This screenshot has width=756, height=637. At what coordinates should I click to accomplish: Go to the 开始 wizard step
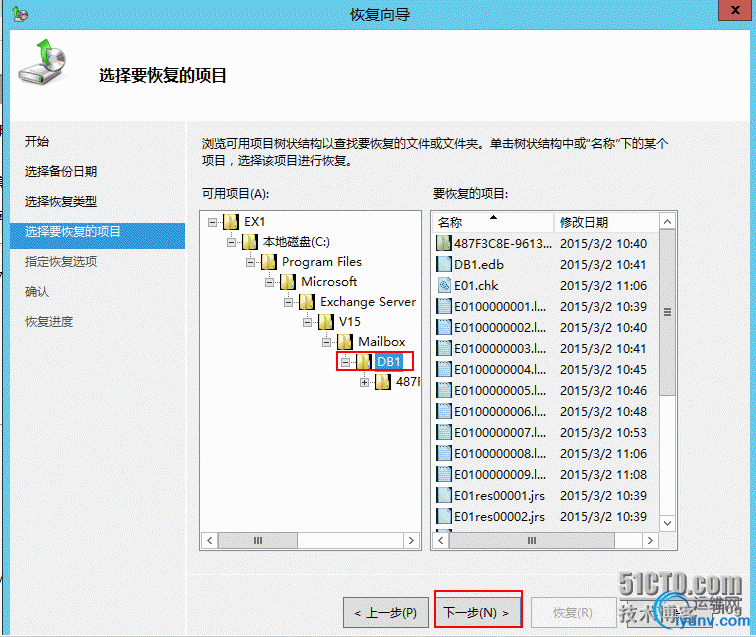[37, 141]
